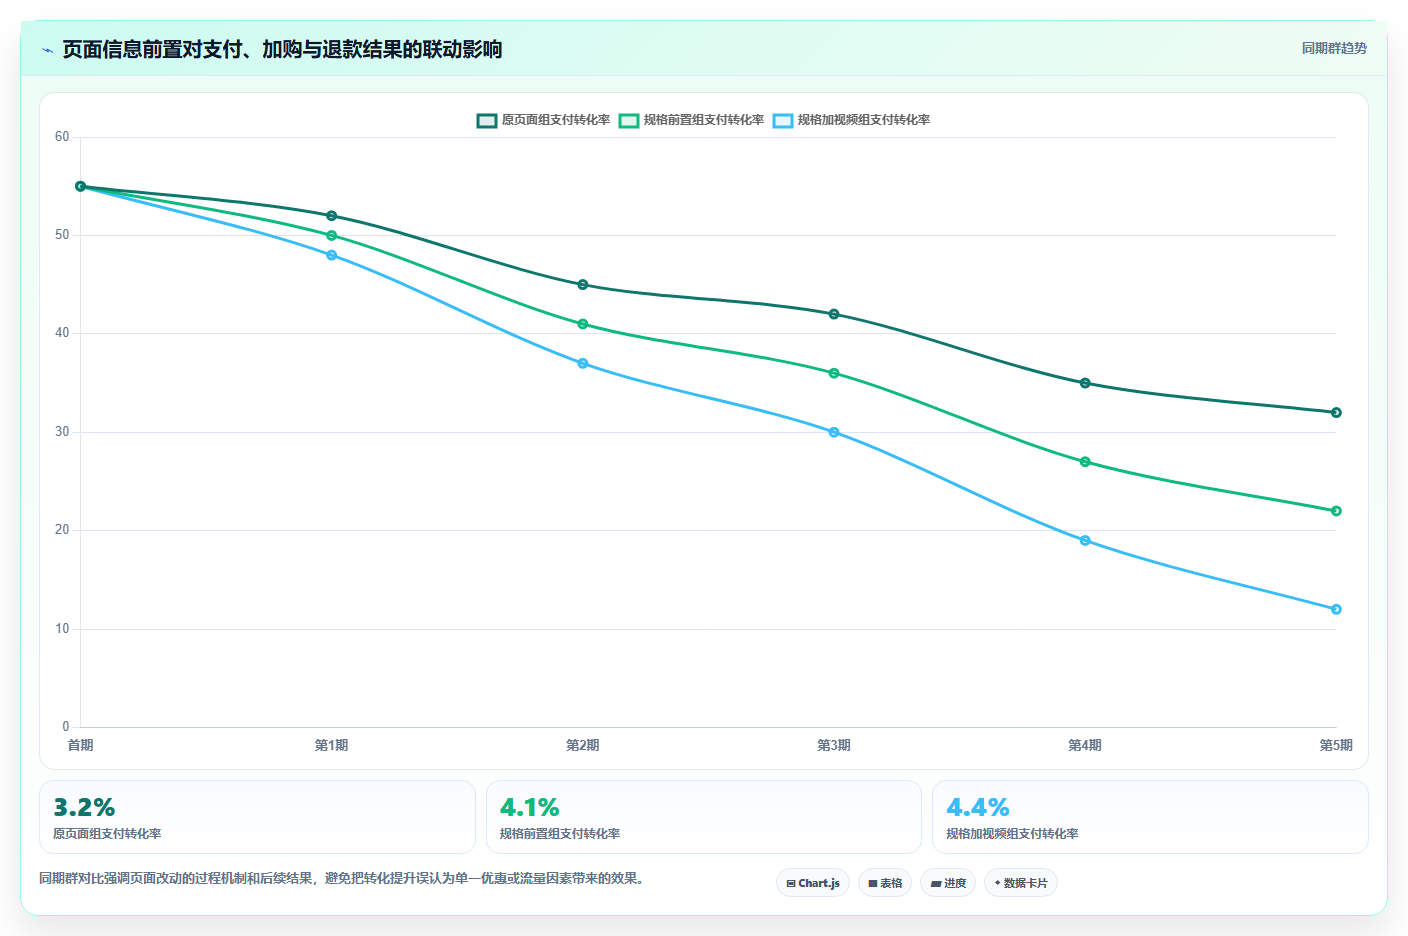Viewport: 1408px width, 936px height.
Task: Click the chart title 页面信息前置对支付、加购与退款结果的联动影响
Action: click(x=282, y=50)
